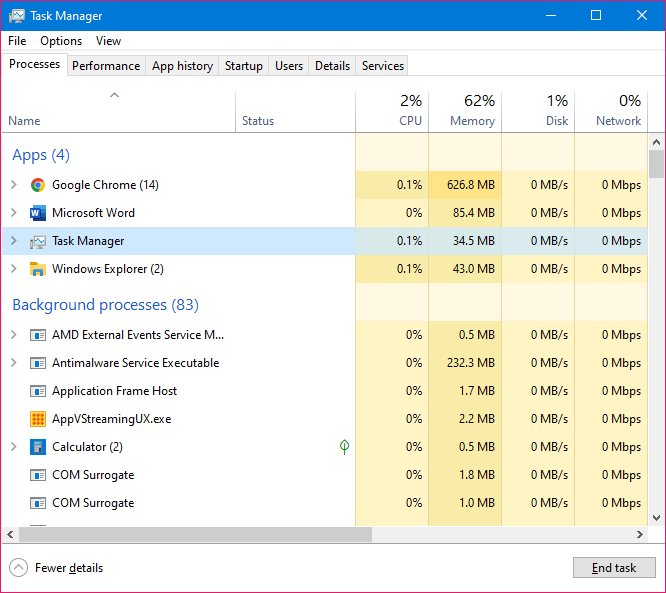The image size is (666, 593).
Task: Click the Google Chrome icon in Apps list
Action: [x=38, y=185]
